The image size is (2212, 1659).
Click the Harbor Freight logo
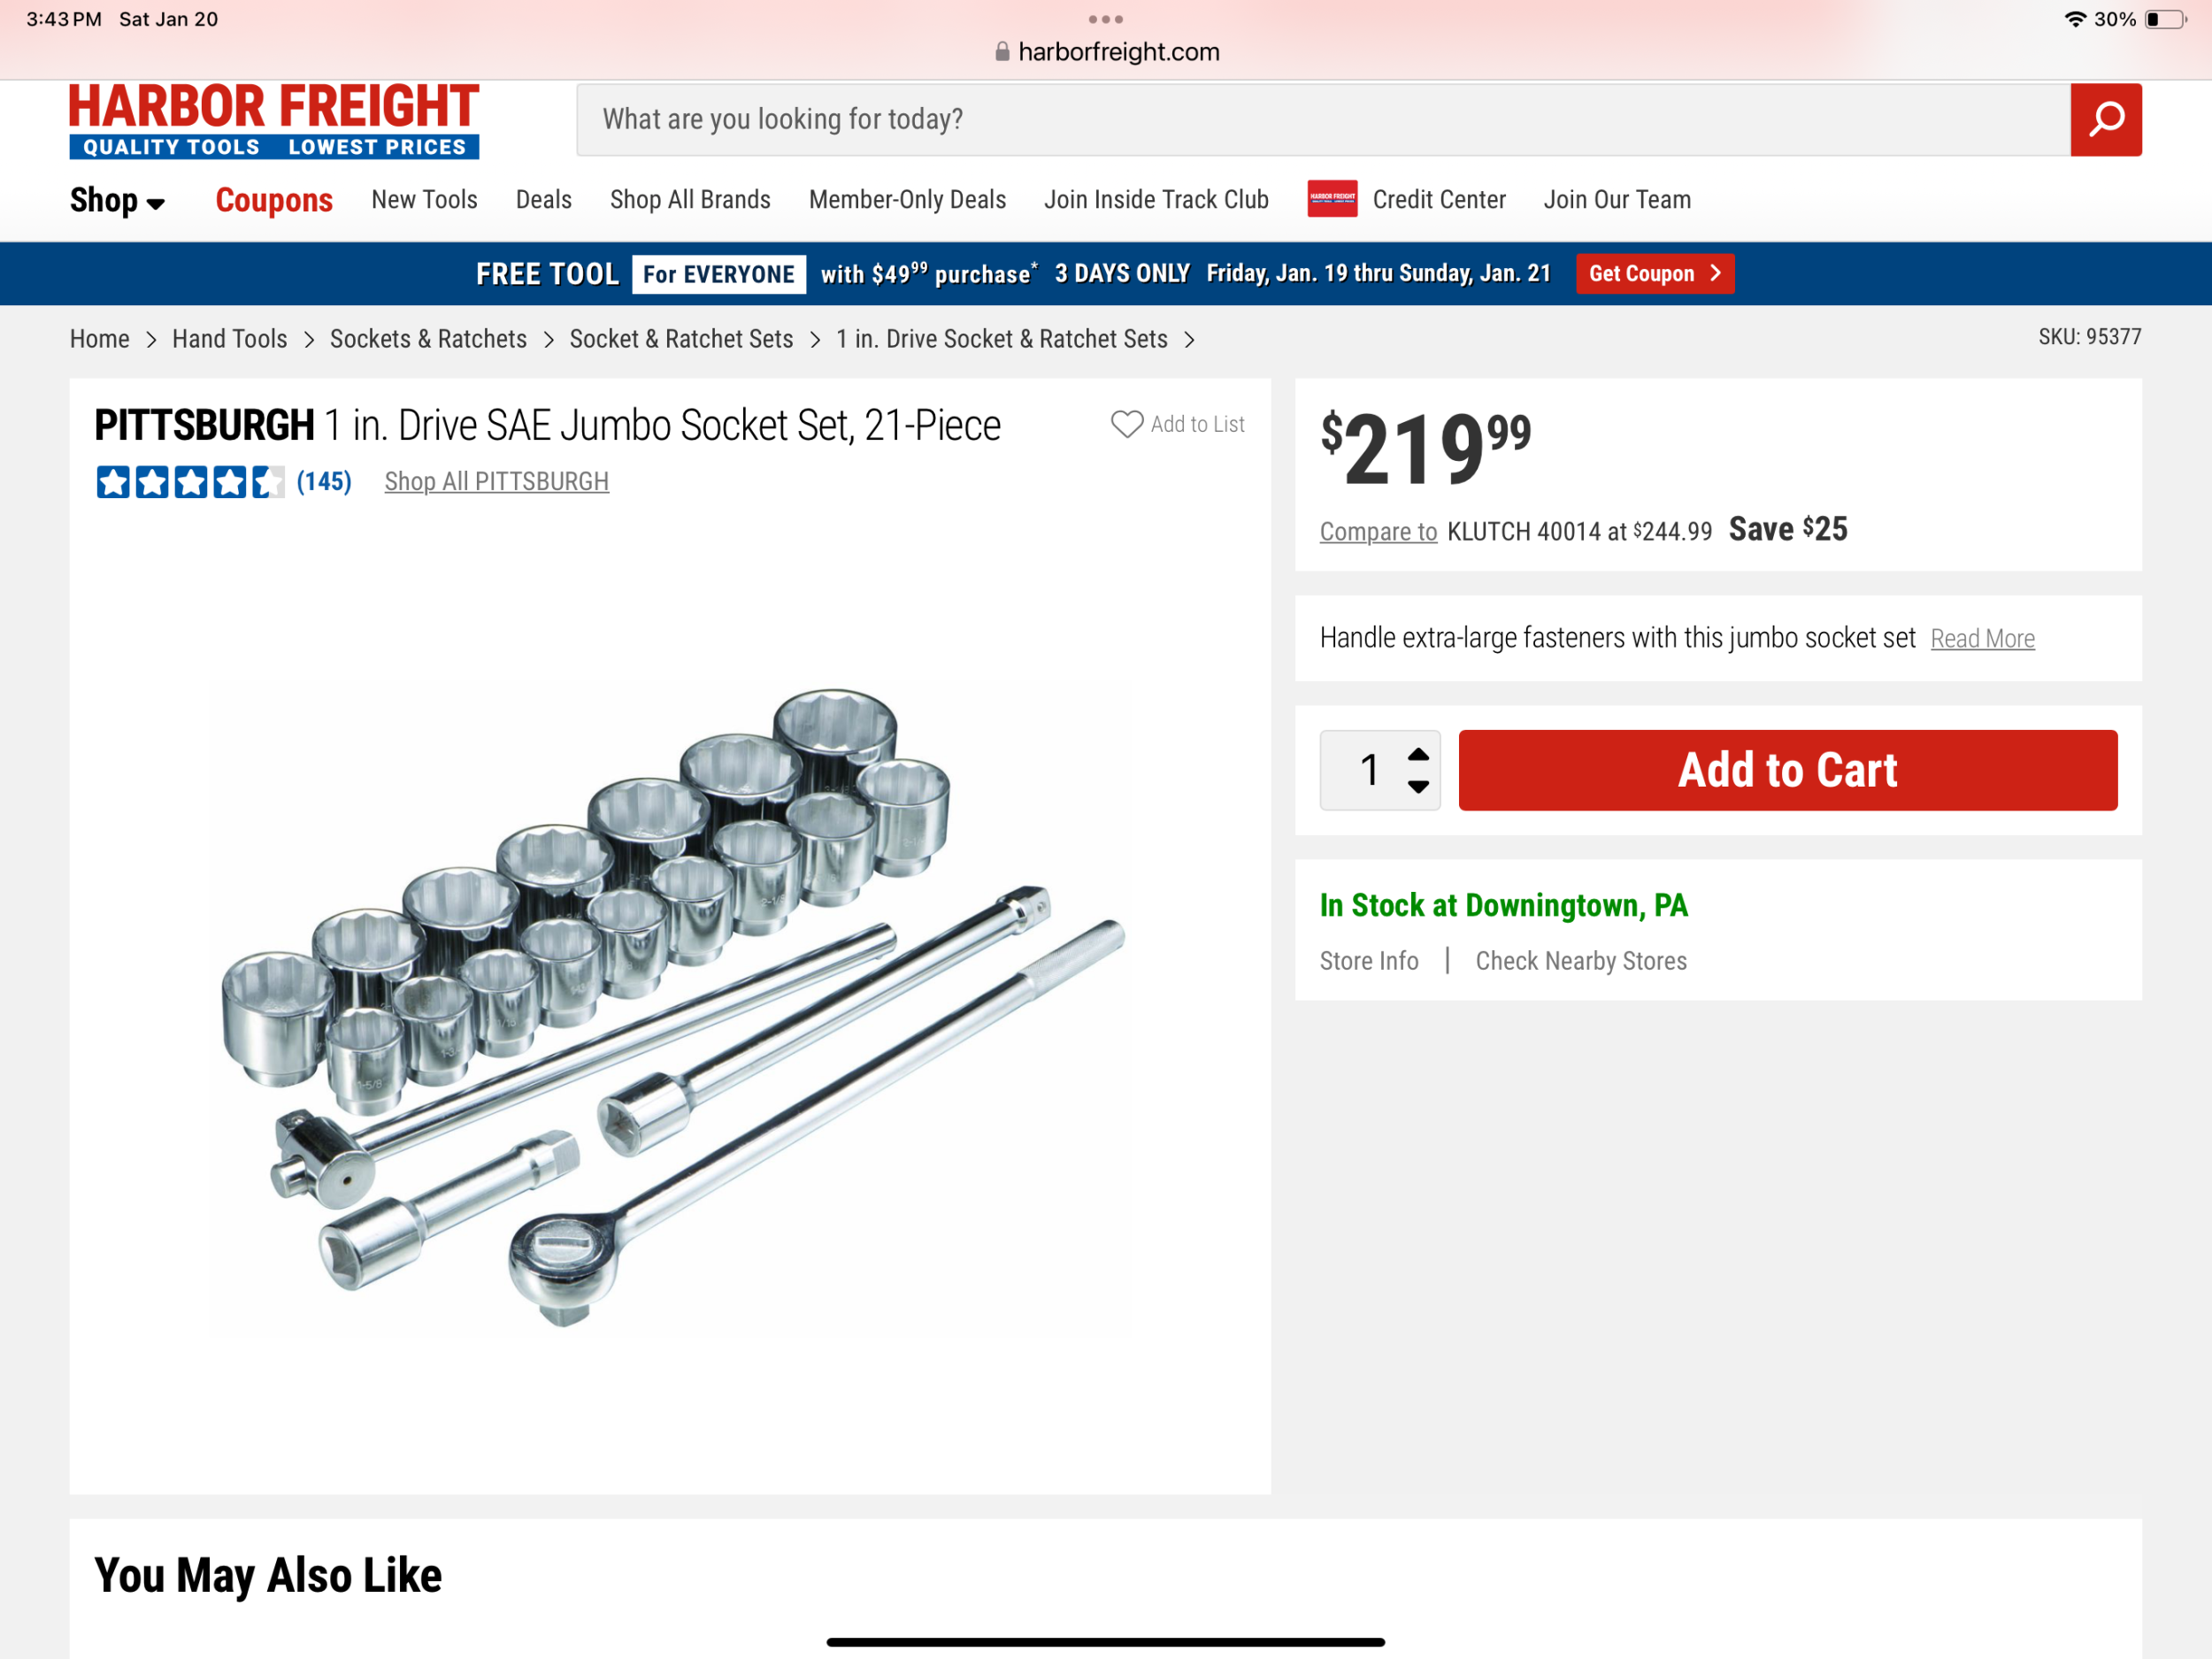(x=274, y=120)
